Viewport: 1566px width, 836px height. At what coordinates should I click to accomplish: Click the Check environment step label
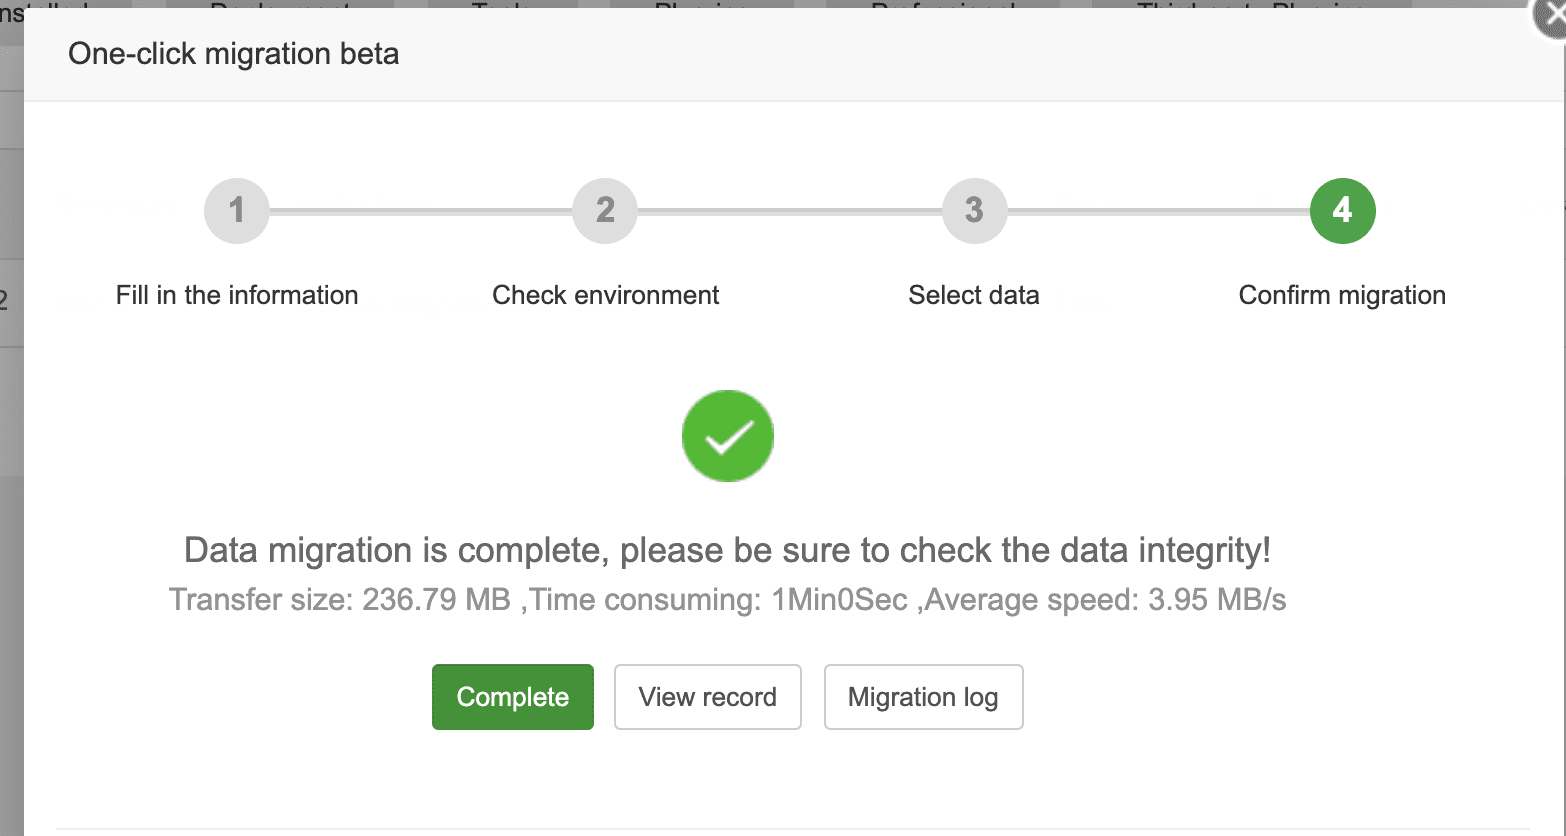(605, 295)
